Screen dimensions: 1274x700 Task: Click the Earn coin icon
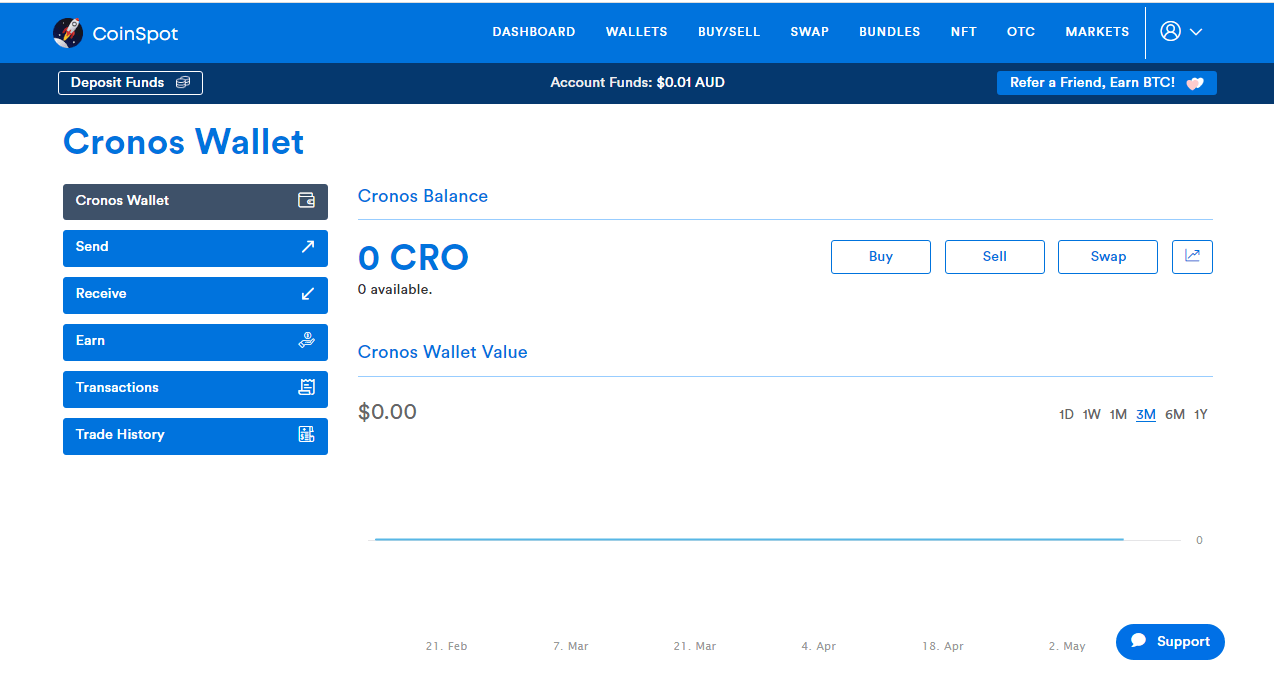click(x=307, y=341)
